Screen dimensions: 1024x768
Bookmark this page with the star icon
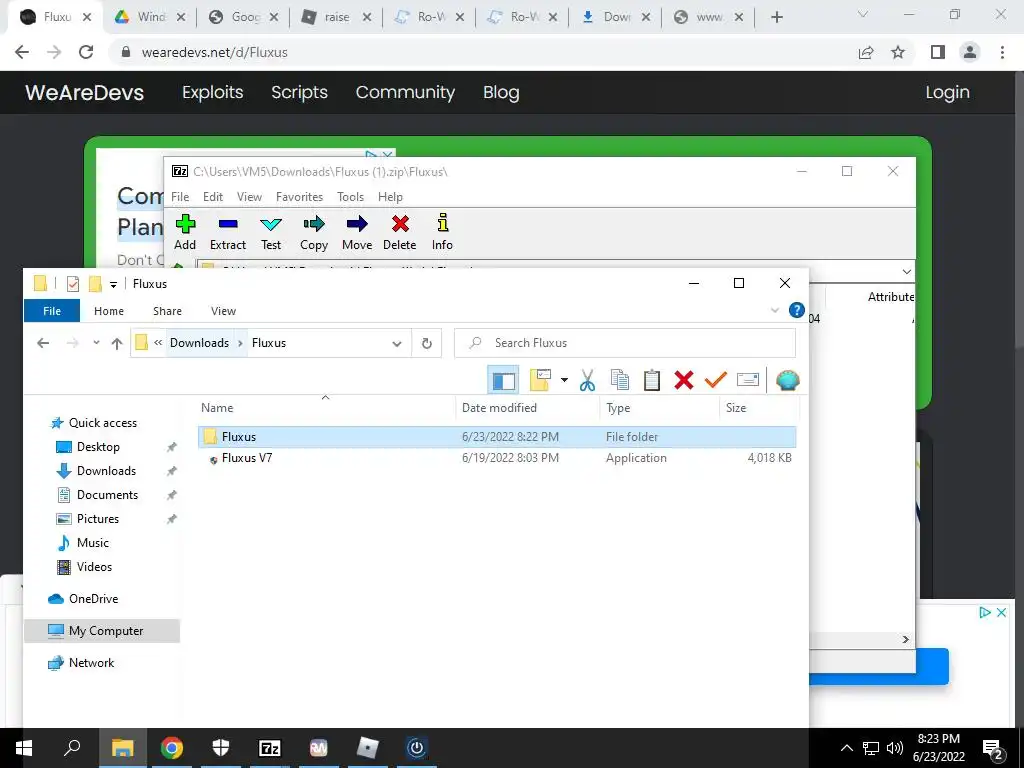pos(898,52)
